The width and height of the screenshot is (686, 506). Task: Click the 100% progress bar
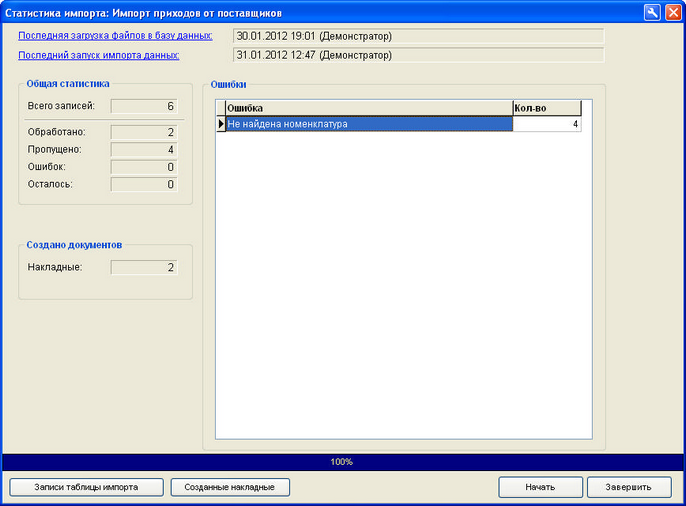point(342,462)
